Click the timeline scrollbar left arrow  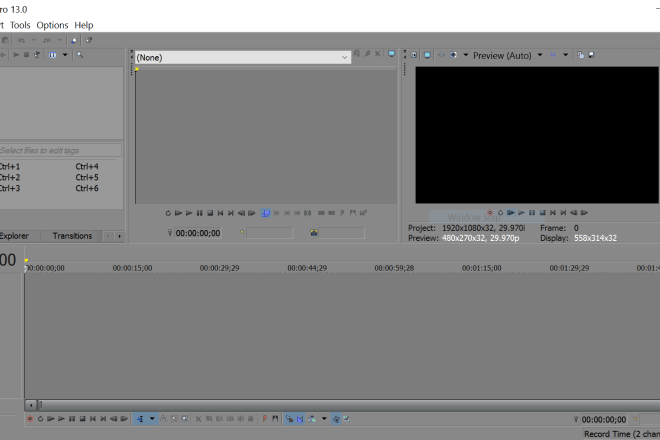(31, 405)
